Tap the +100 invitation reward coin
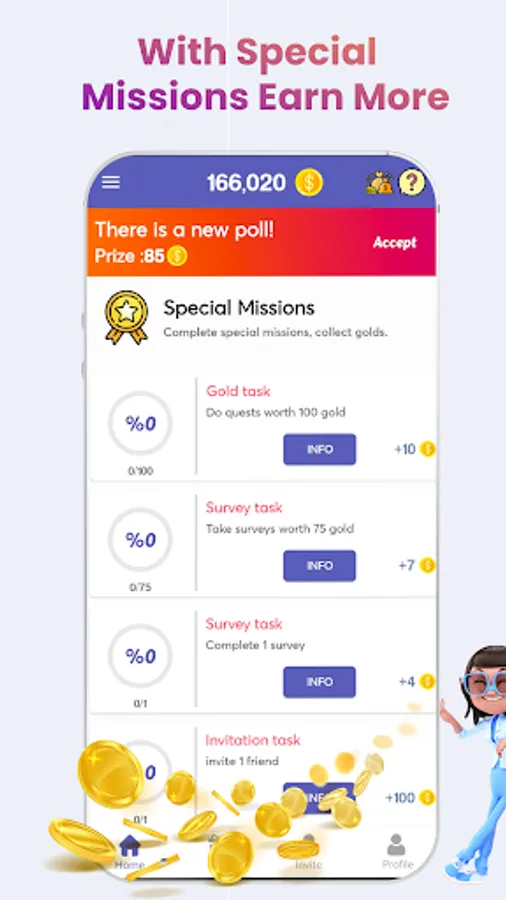506x900 pixels. pos(427,797)
